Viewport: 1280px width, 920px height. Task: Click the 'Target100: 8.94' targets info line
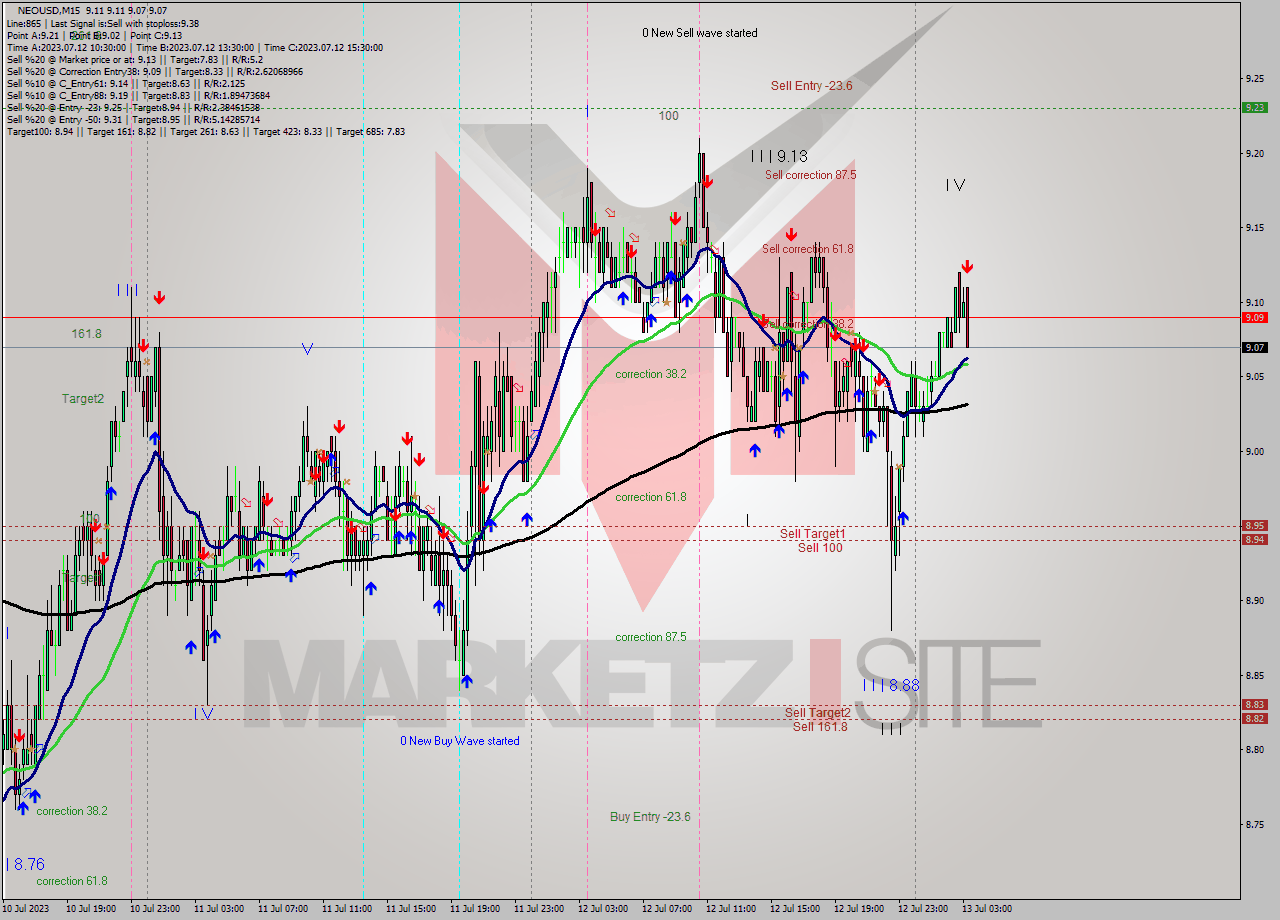click(x=205, y=131)
